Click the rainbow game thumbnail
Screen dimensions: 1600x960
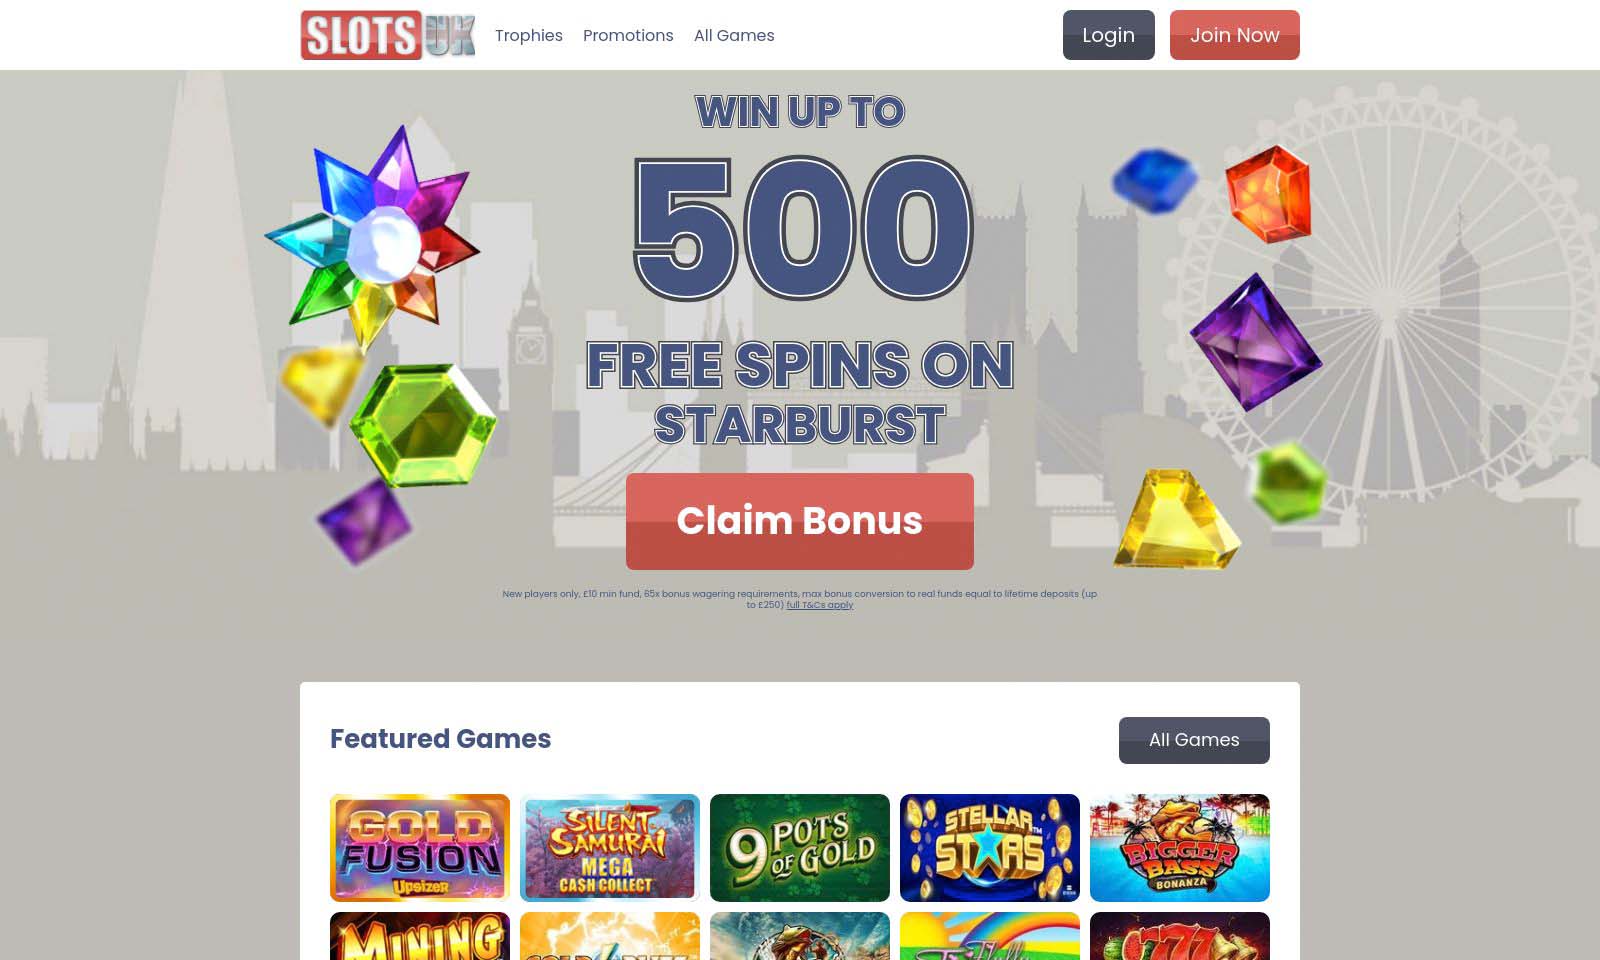point(990,936)
